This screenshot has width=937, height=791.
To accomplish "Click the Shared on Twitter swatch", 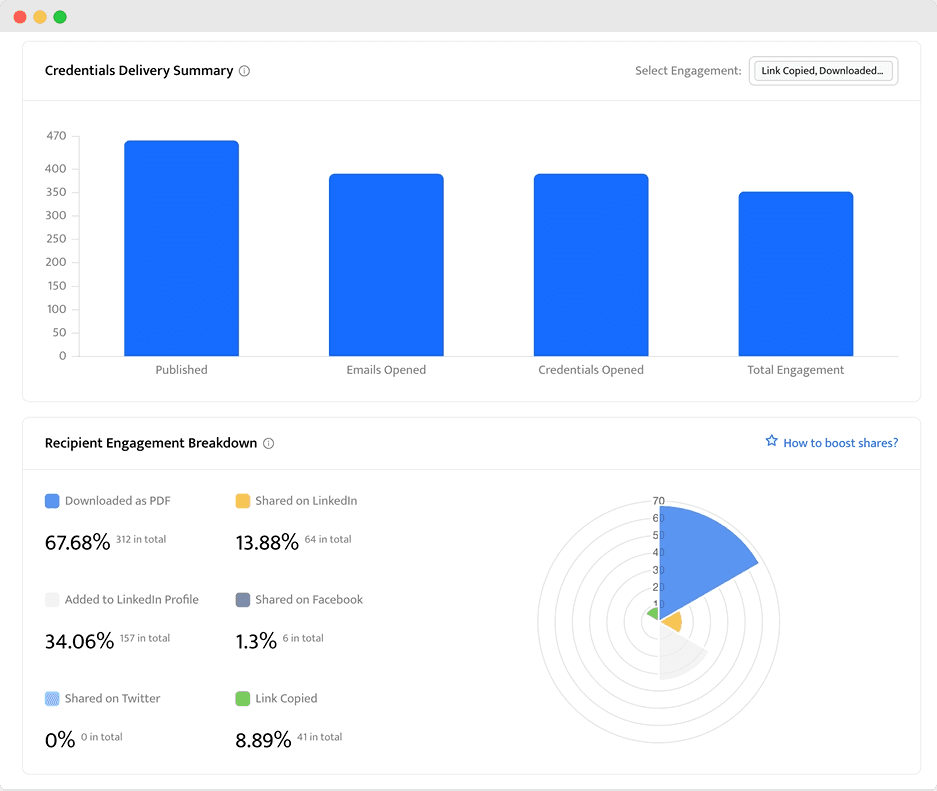I will click(x=52, y=698).
